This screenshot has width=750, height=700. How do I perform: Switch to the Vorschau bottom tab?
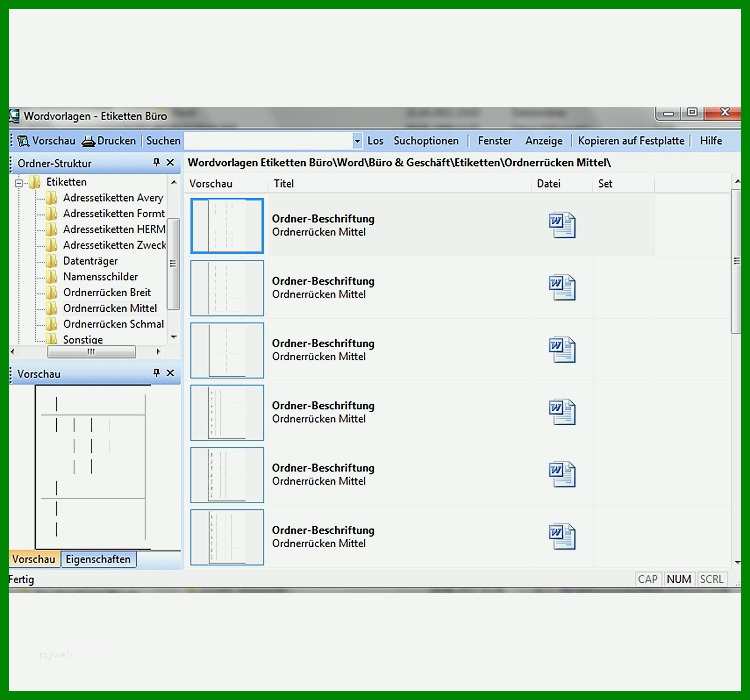pyautogui.click(x=34, y=559)
